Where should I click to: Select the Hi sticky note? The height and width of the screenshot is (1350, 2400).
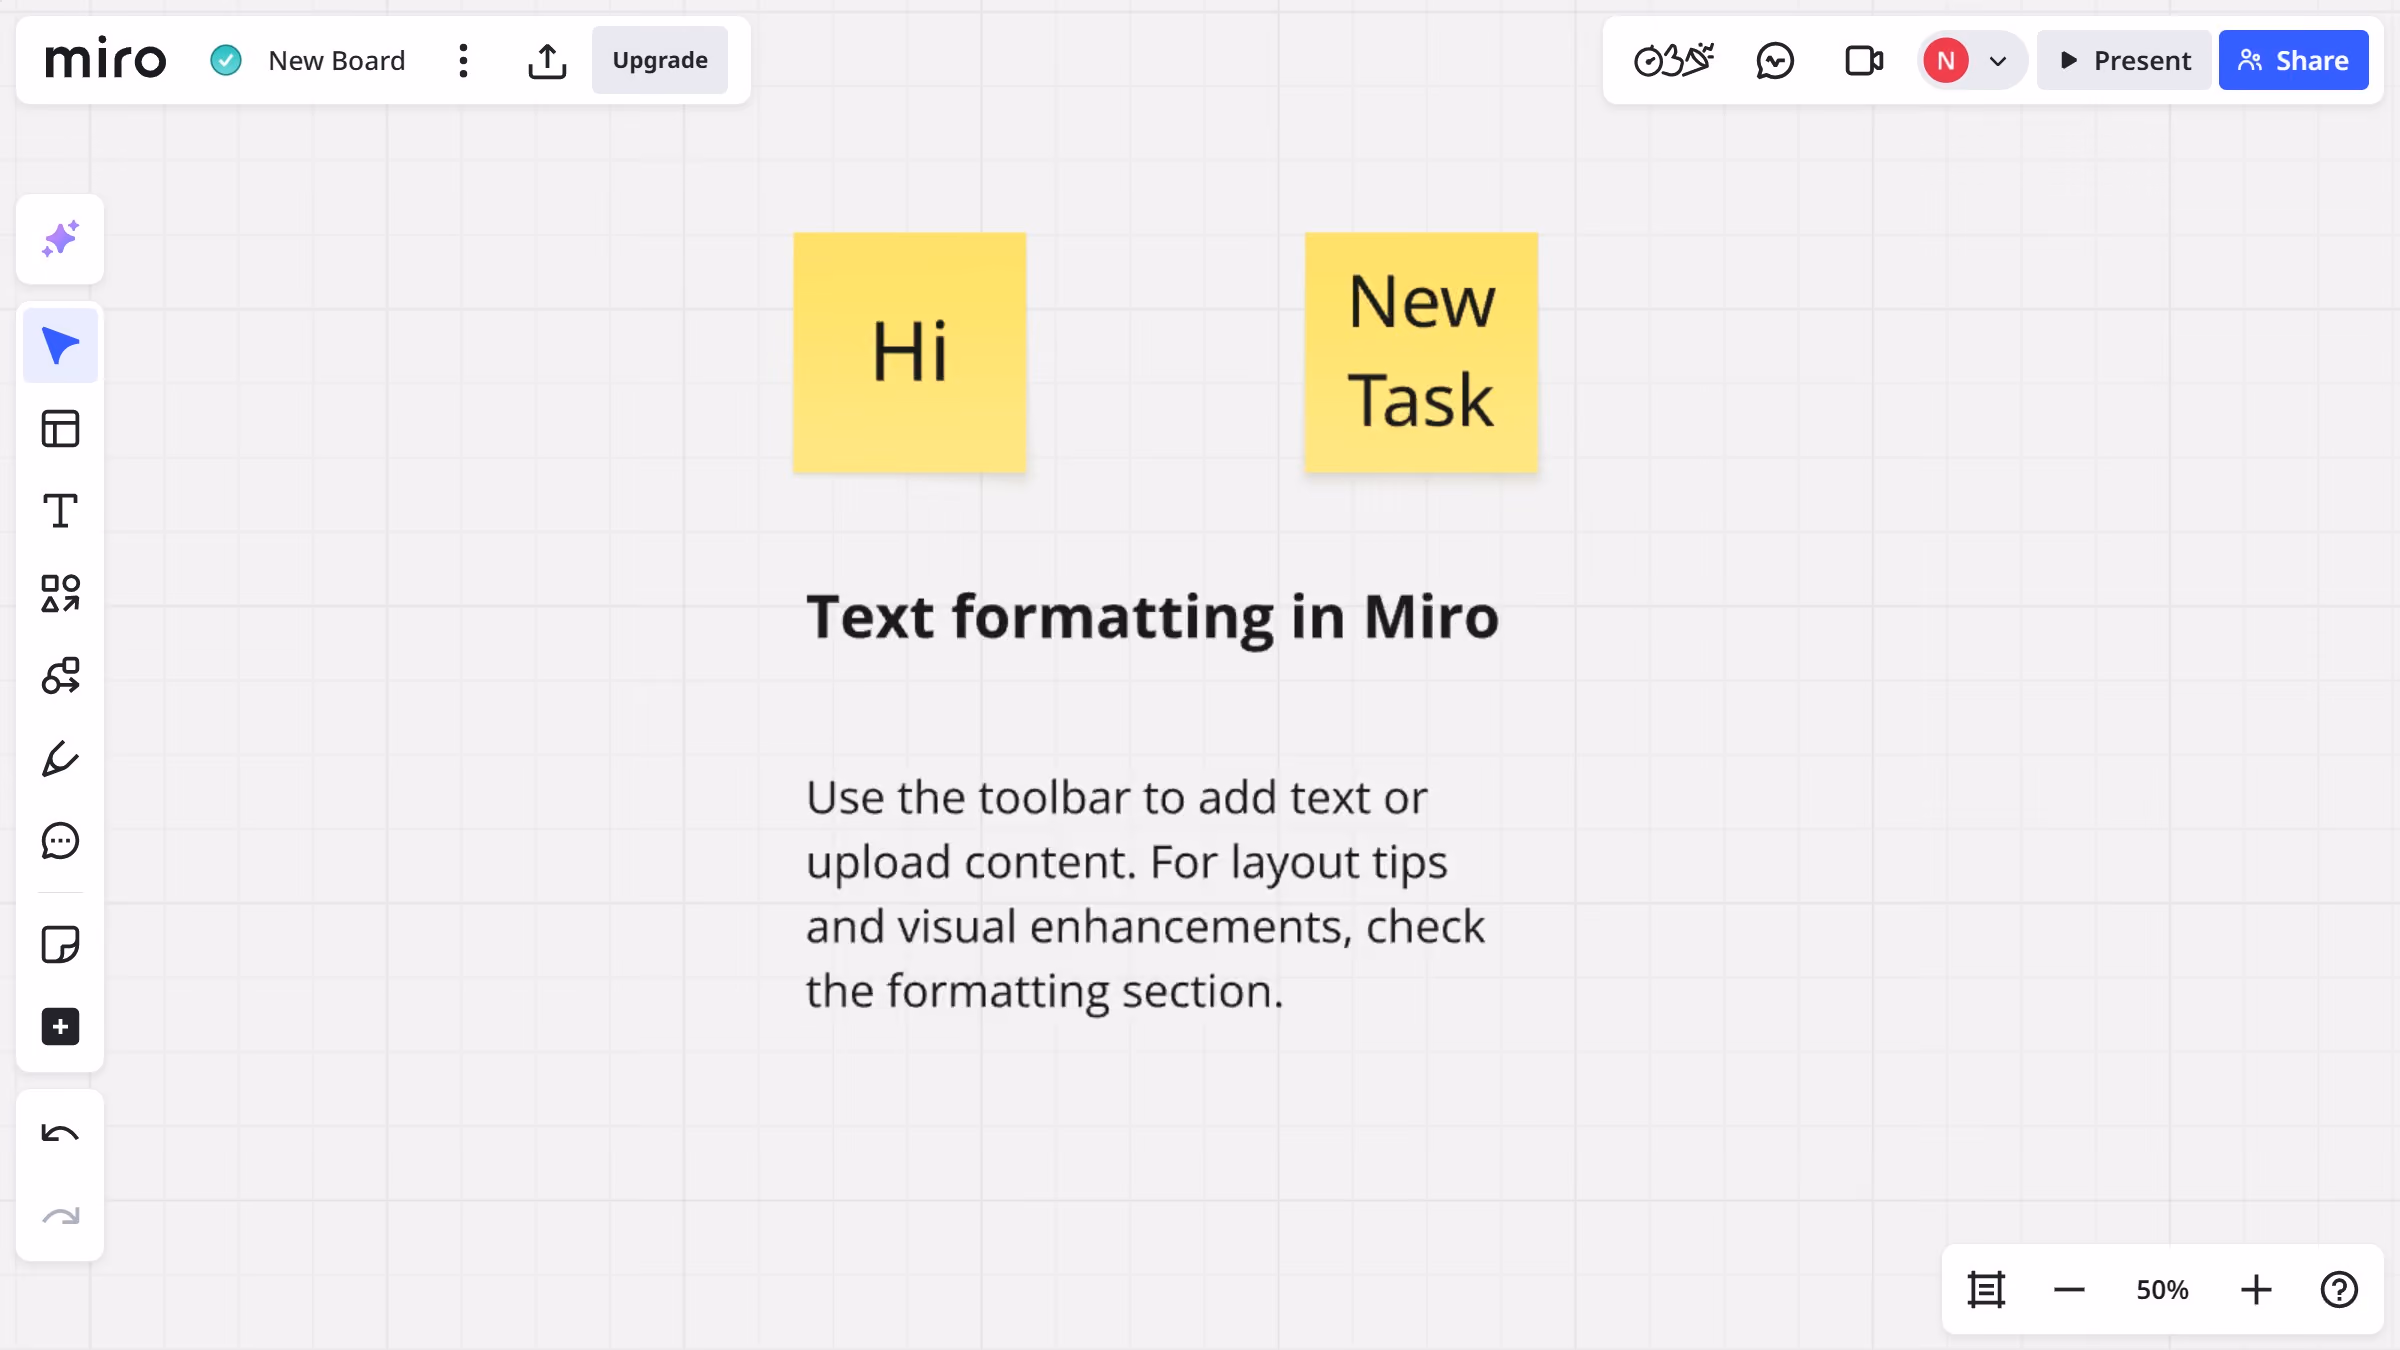click(910, 352)
